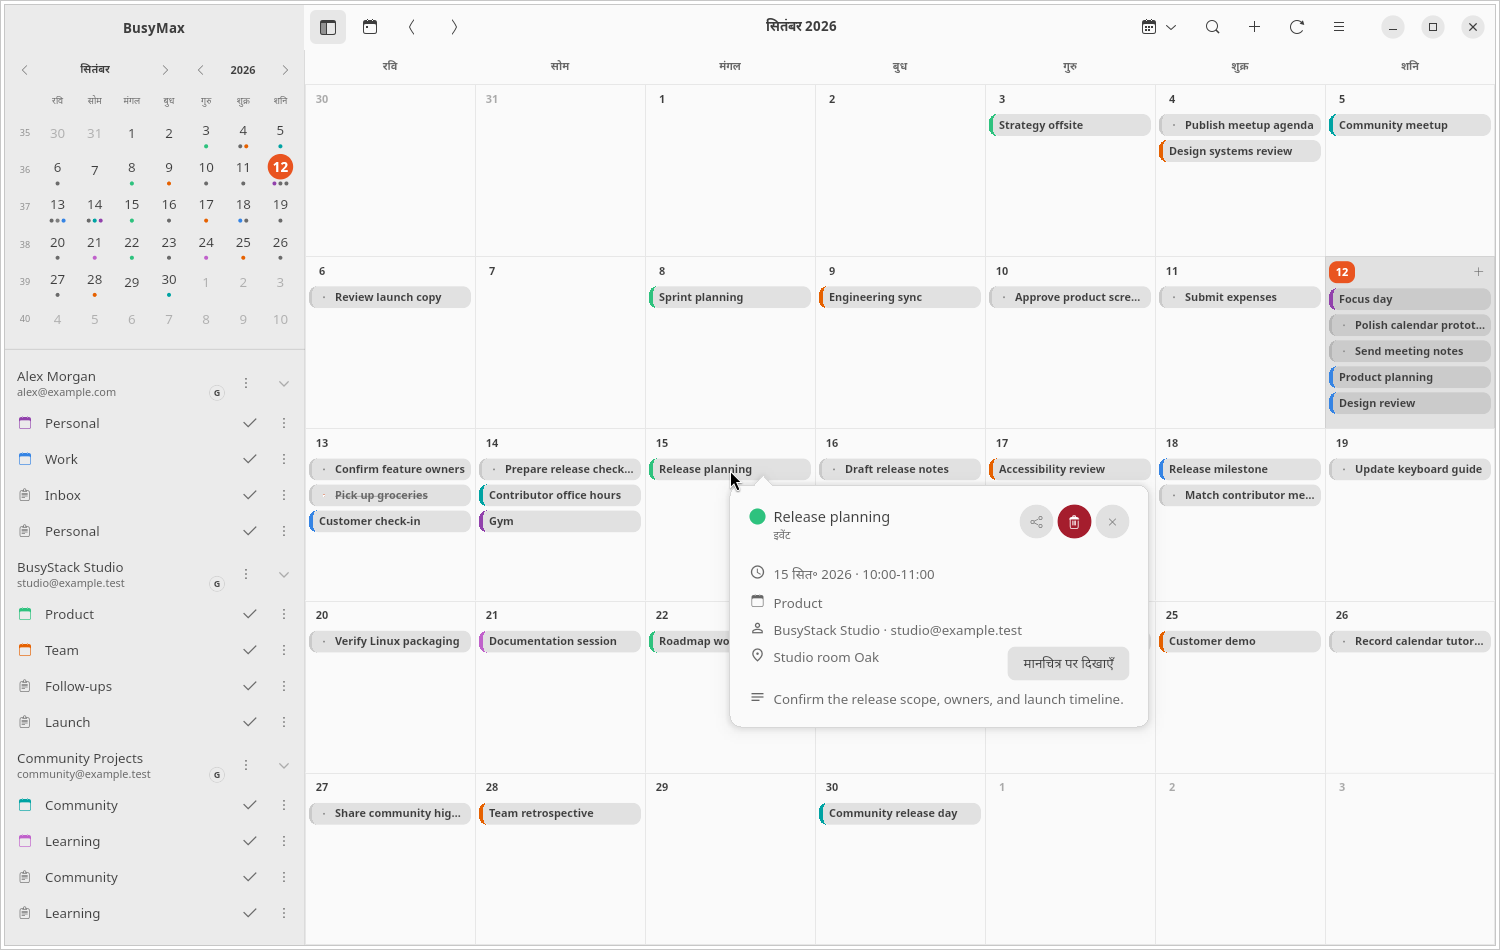The image size is (1500, 950).
Task: Open Alex Morgan account options menu
Action: (x=246, y=384)
